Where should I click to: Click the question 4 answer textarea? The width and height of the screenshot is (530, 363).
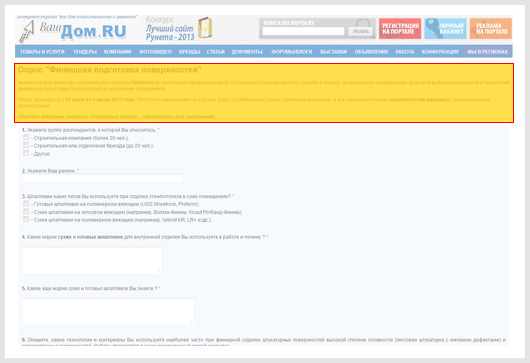click(x=92, y=260)
